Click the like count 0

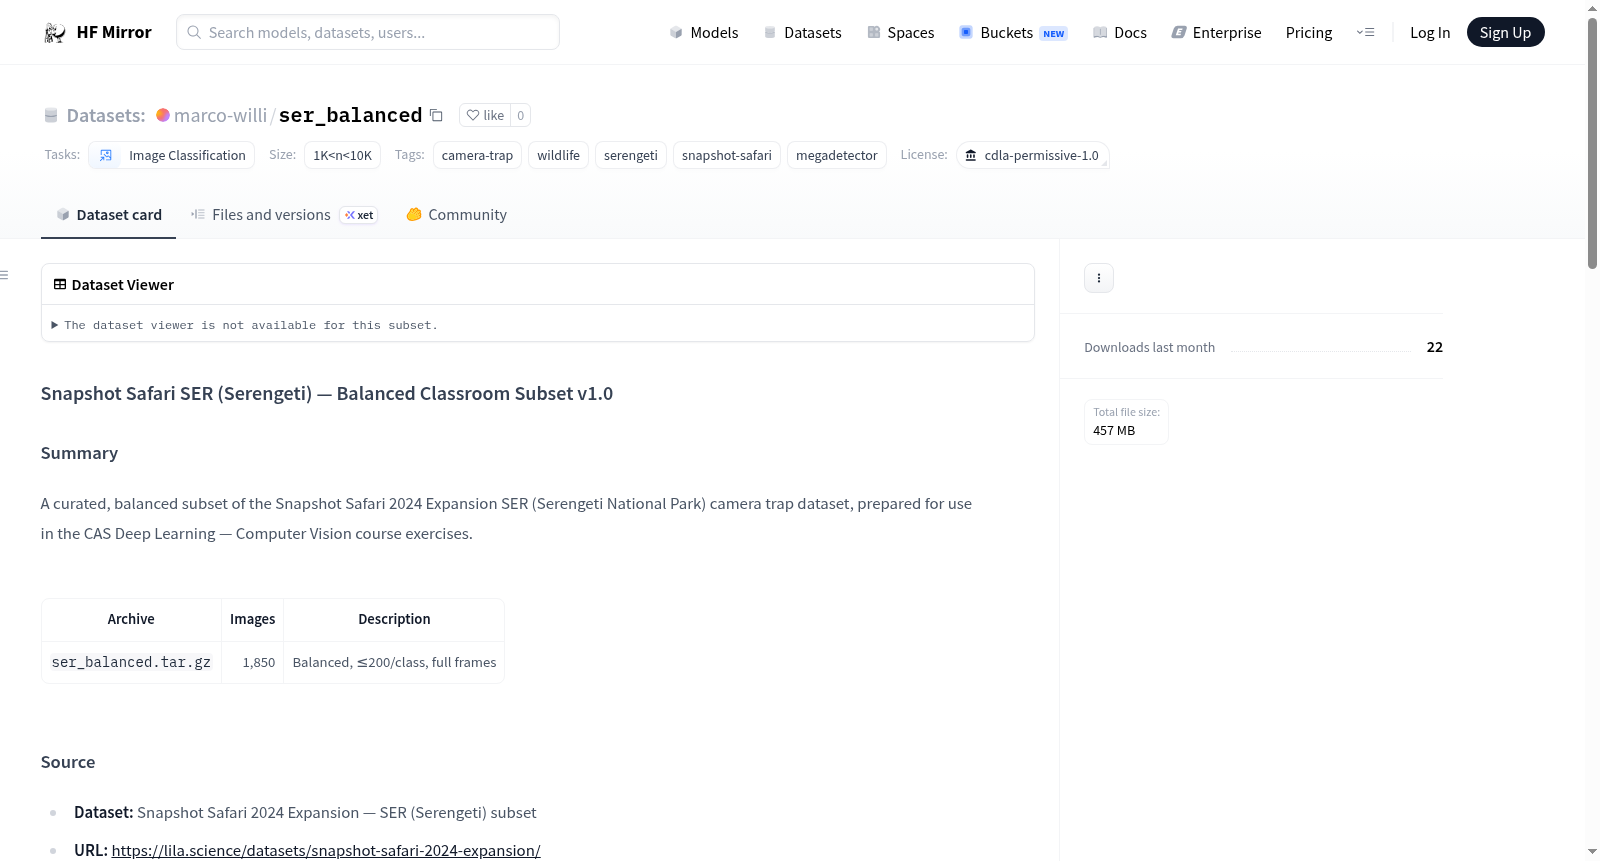coord(520,115)
